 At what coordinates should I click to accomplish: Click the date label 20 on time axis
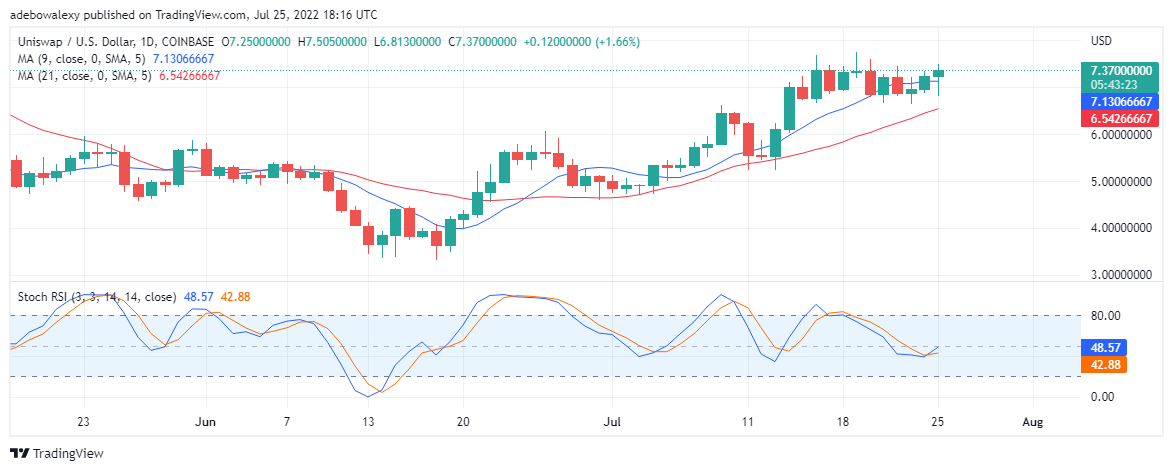point(462,422)
